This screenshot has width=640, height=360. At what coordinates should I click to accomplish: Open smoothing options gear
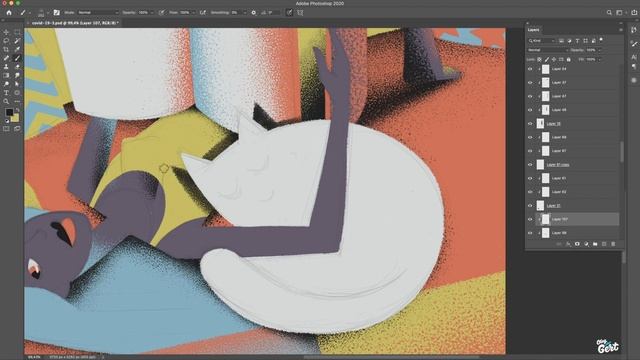pyautogui.click(x=253, y=13)
